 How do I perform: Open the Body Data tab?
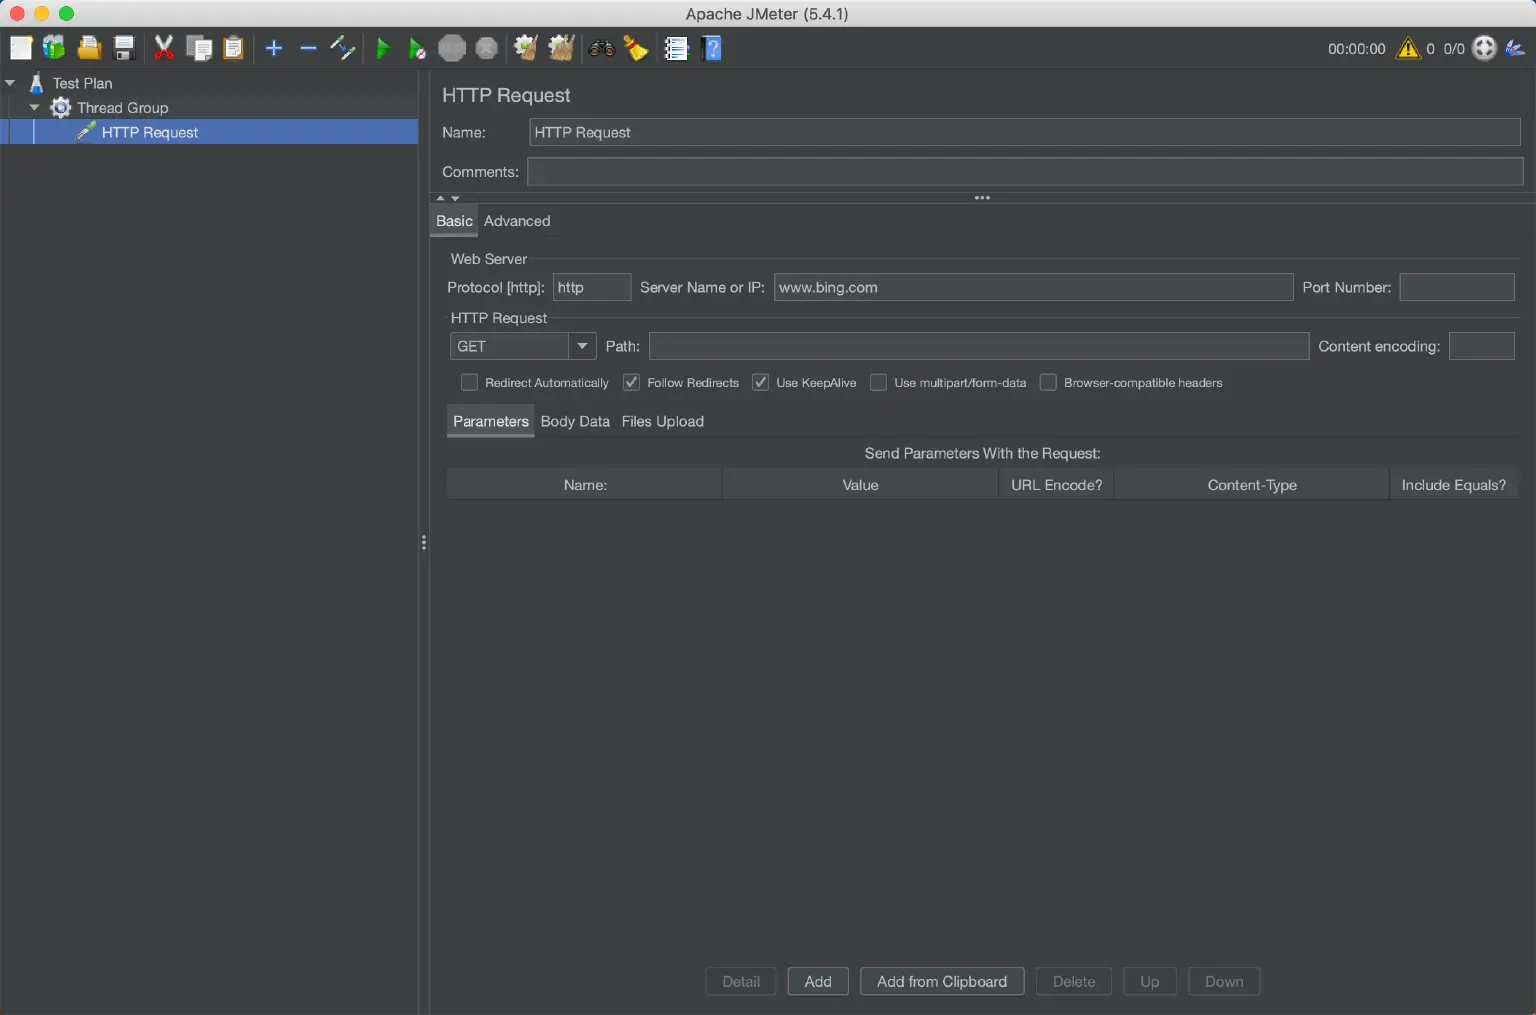click(575, 421)
